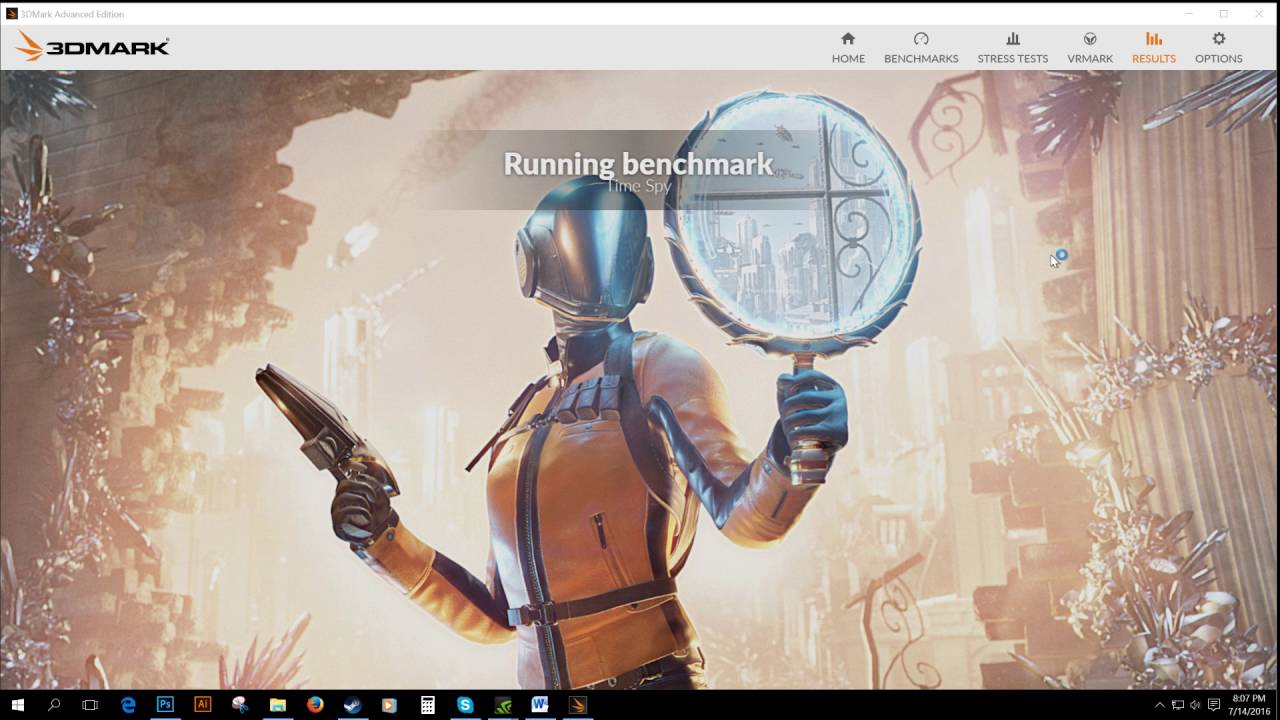Open the clock showing 8:07 PM

(x=1248, y=705)
